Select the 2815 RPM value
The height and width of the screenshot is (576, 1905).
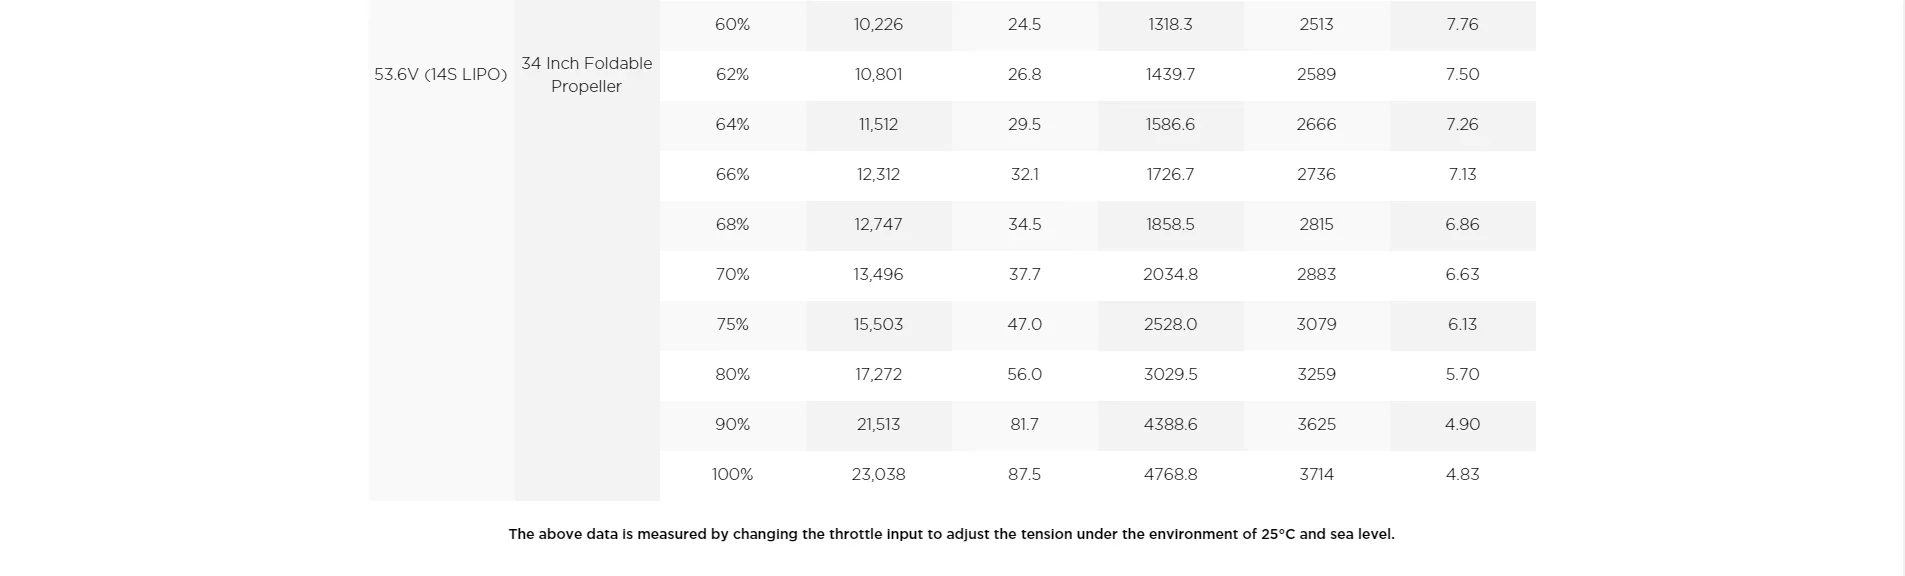click(x=1317, y=225)
